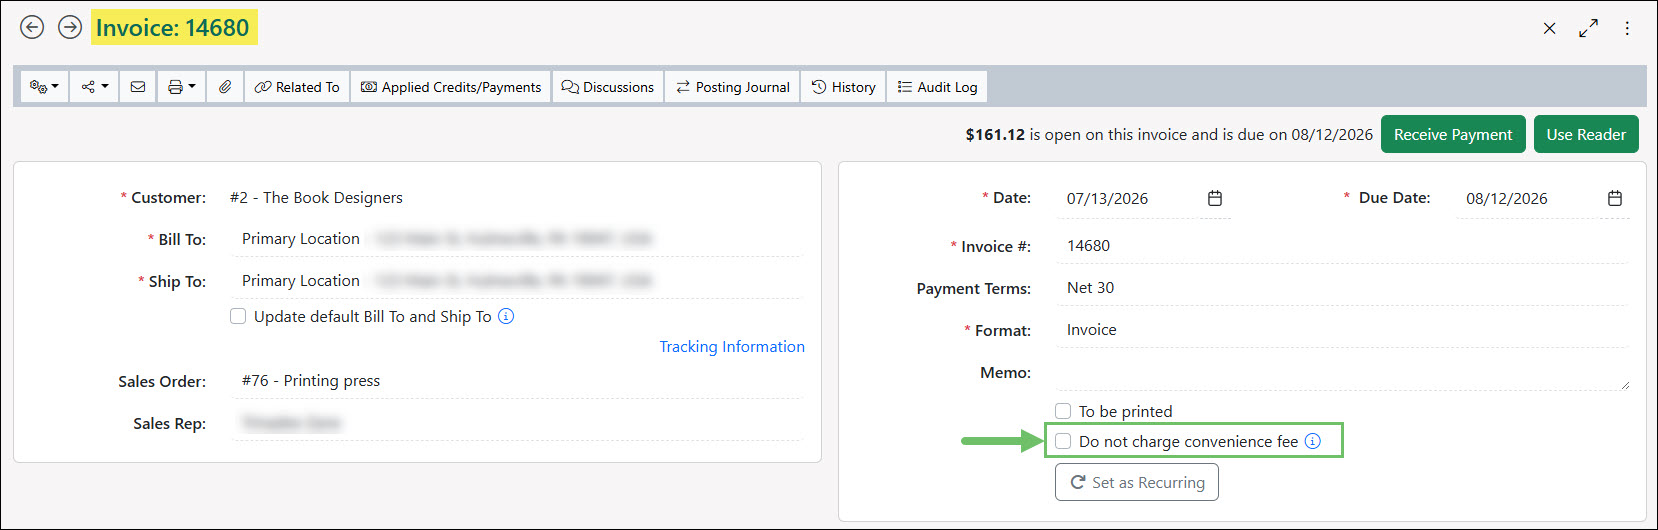Viewport: 1658px width, 530px height.
Task: Click the Invoice # field with 14680
Action: coord(1342,246)
